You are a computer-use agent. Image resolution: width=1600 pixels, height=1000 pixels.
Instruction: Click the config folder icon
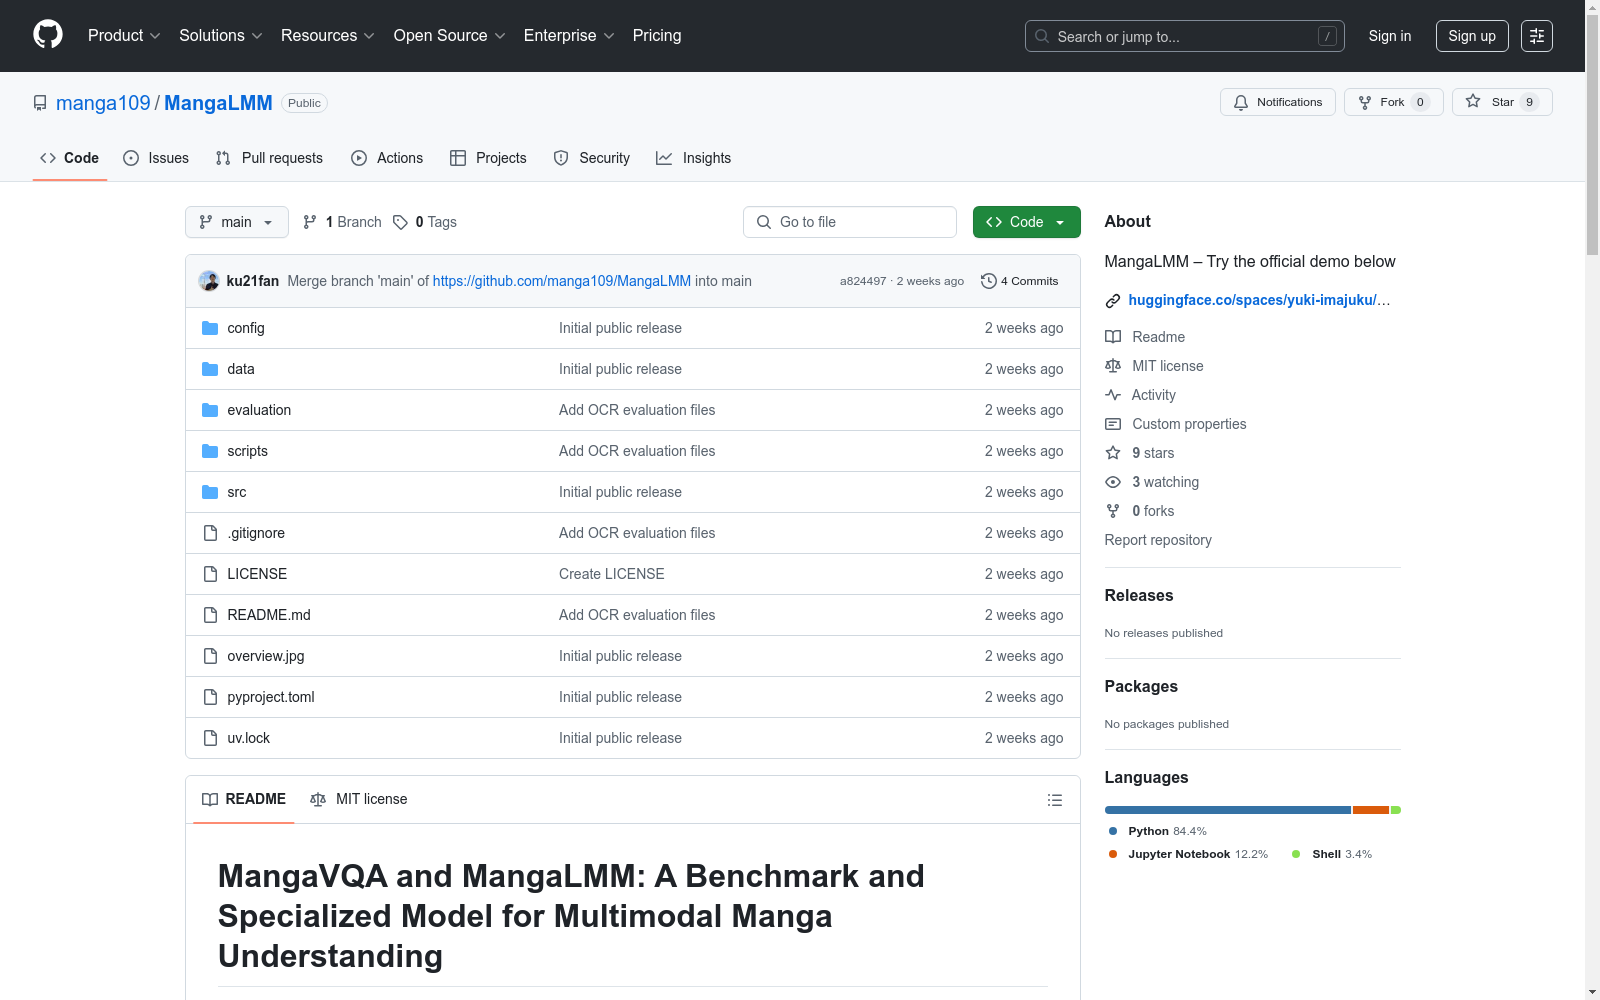coord(210,328)
